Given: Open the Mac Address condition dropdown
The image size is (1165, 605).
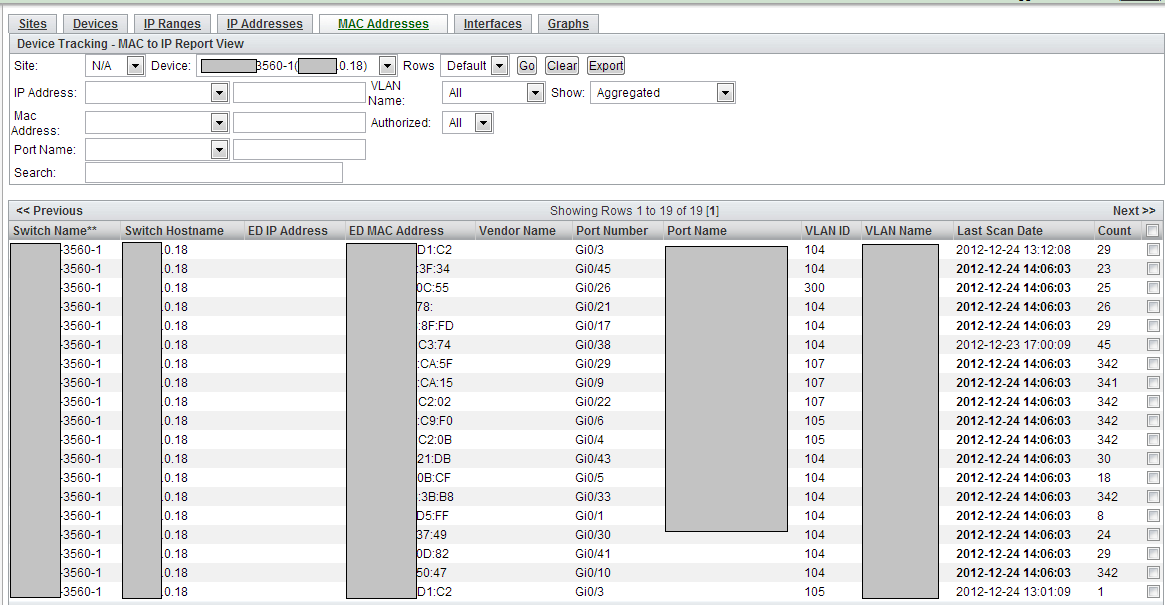Looking at the screenshot, I should pos(218,122).
